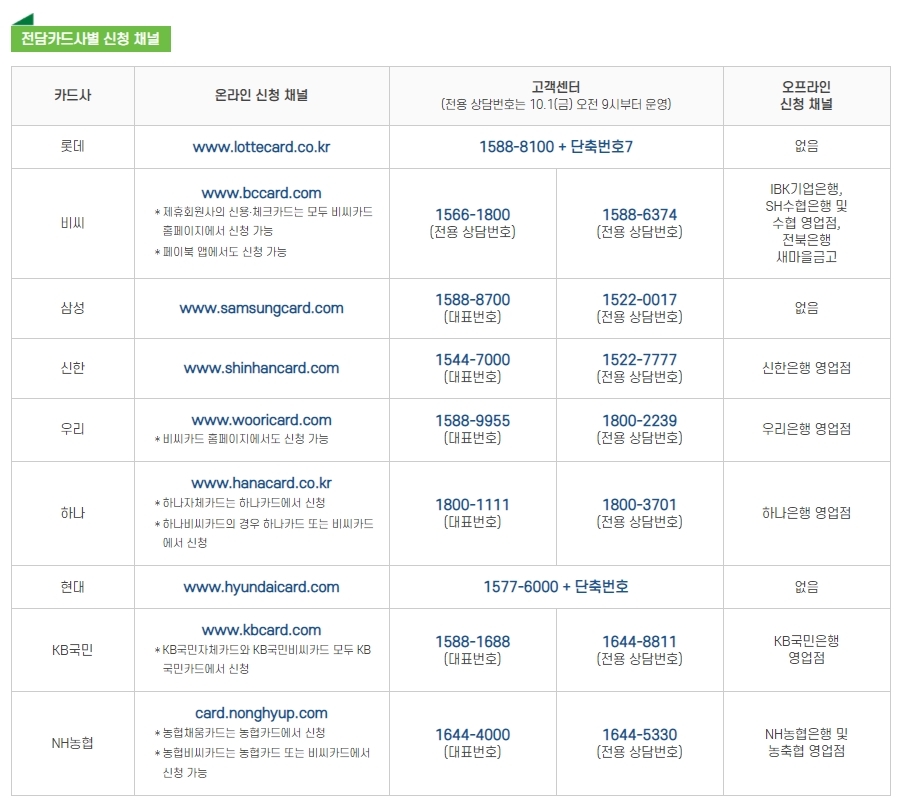Visit www.hanacard.co.kr
Image resolution: width=907 pixels, height=803 pixels.
click(x=261, y=482)
